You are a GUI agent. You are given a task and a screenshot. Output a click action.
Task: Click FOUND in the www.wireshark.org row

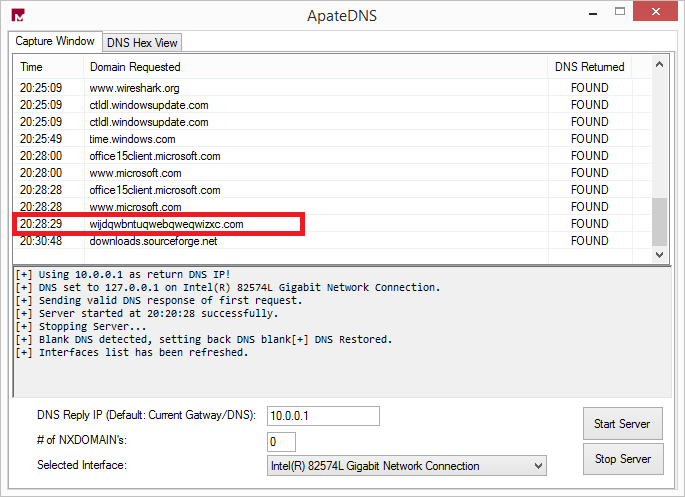click(589, 88)
